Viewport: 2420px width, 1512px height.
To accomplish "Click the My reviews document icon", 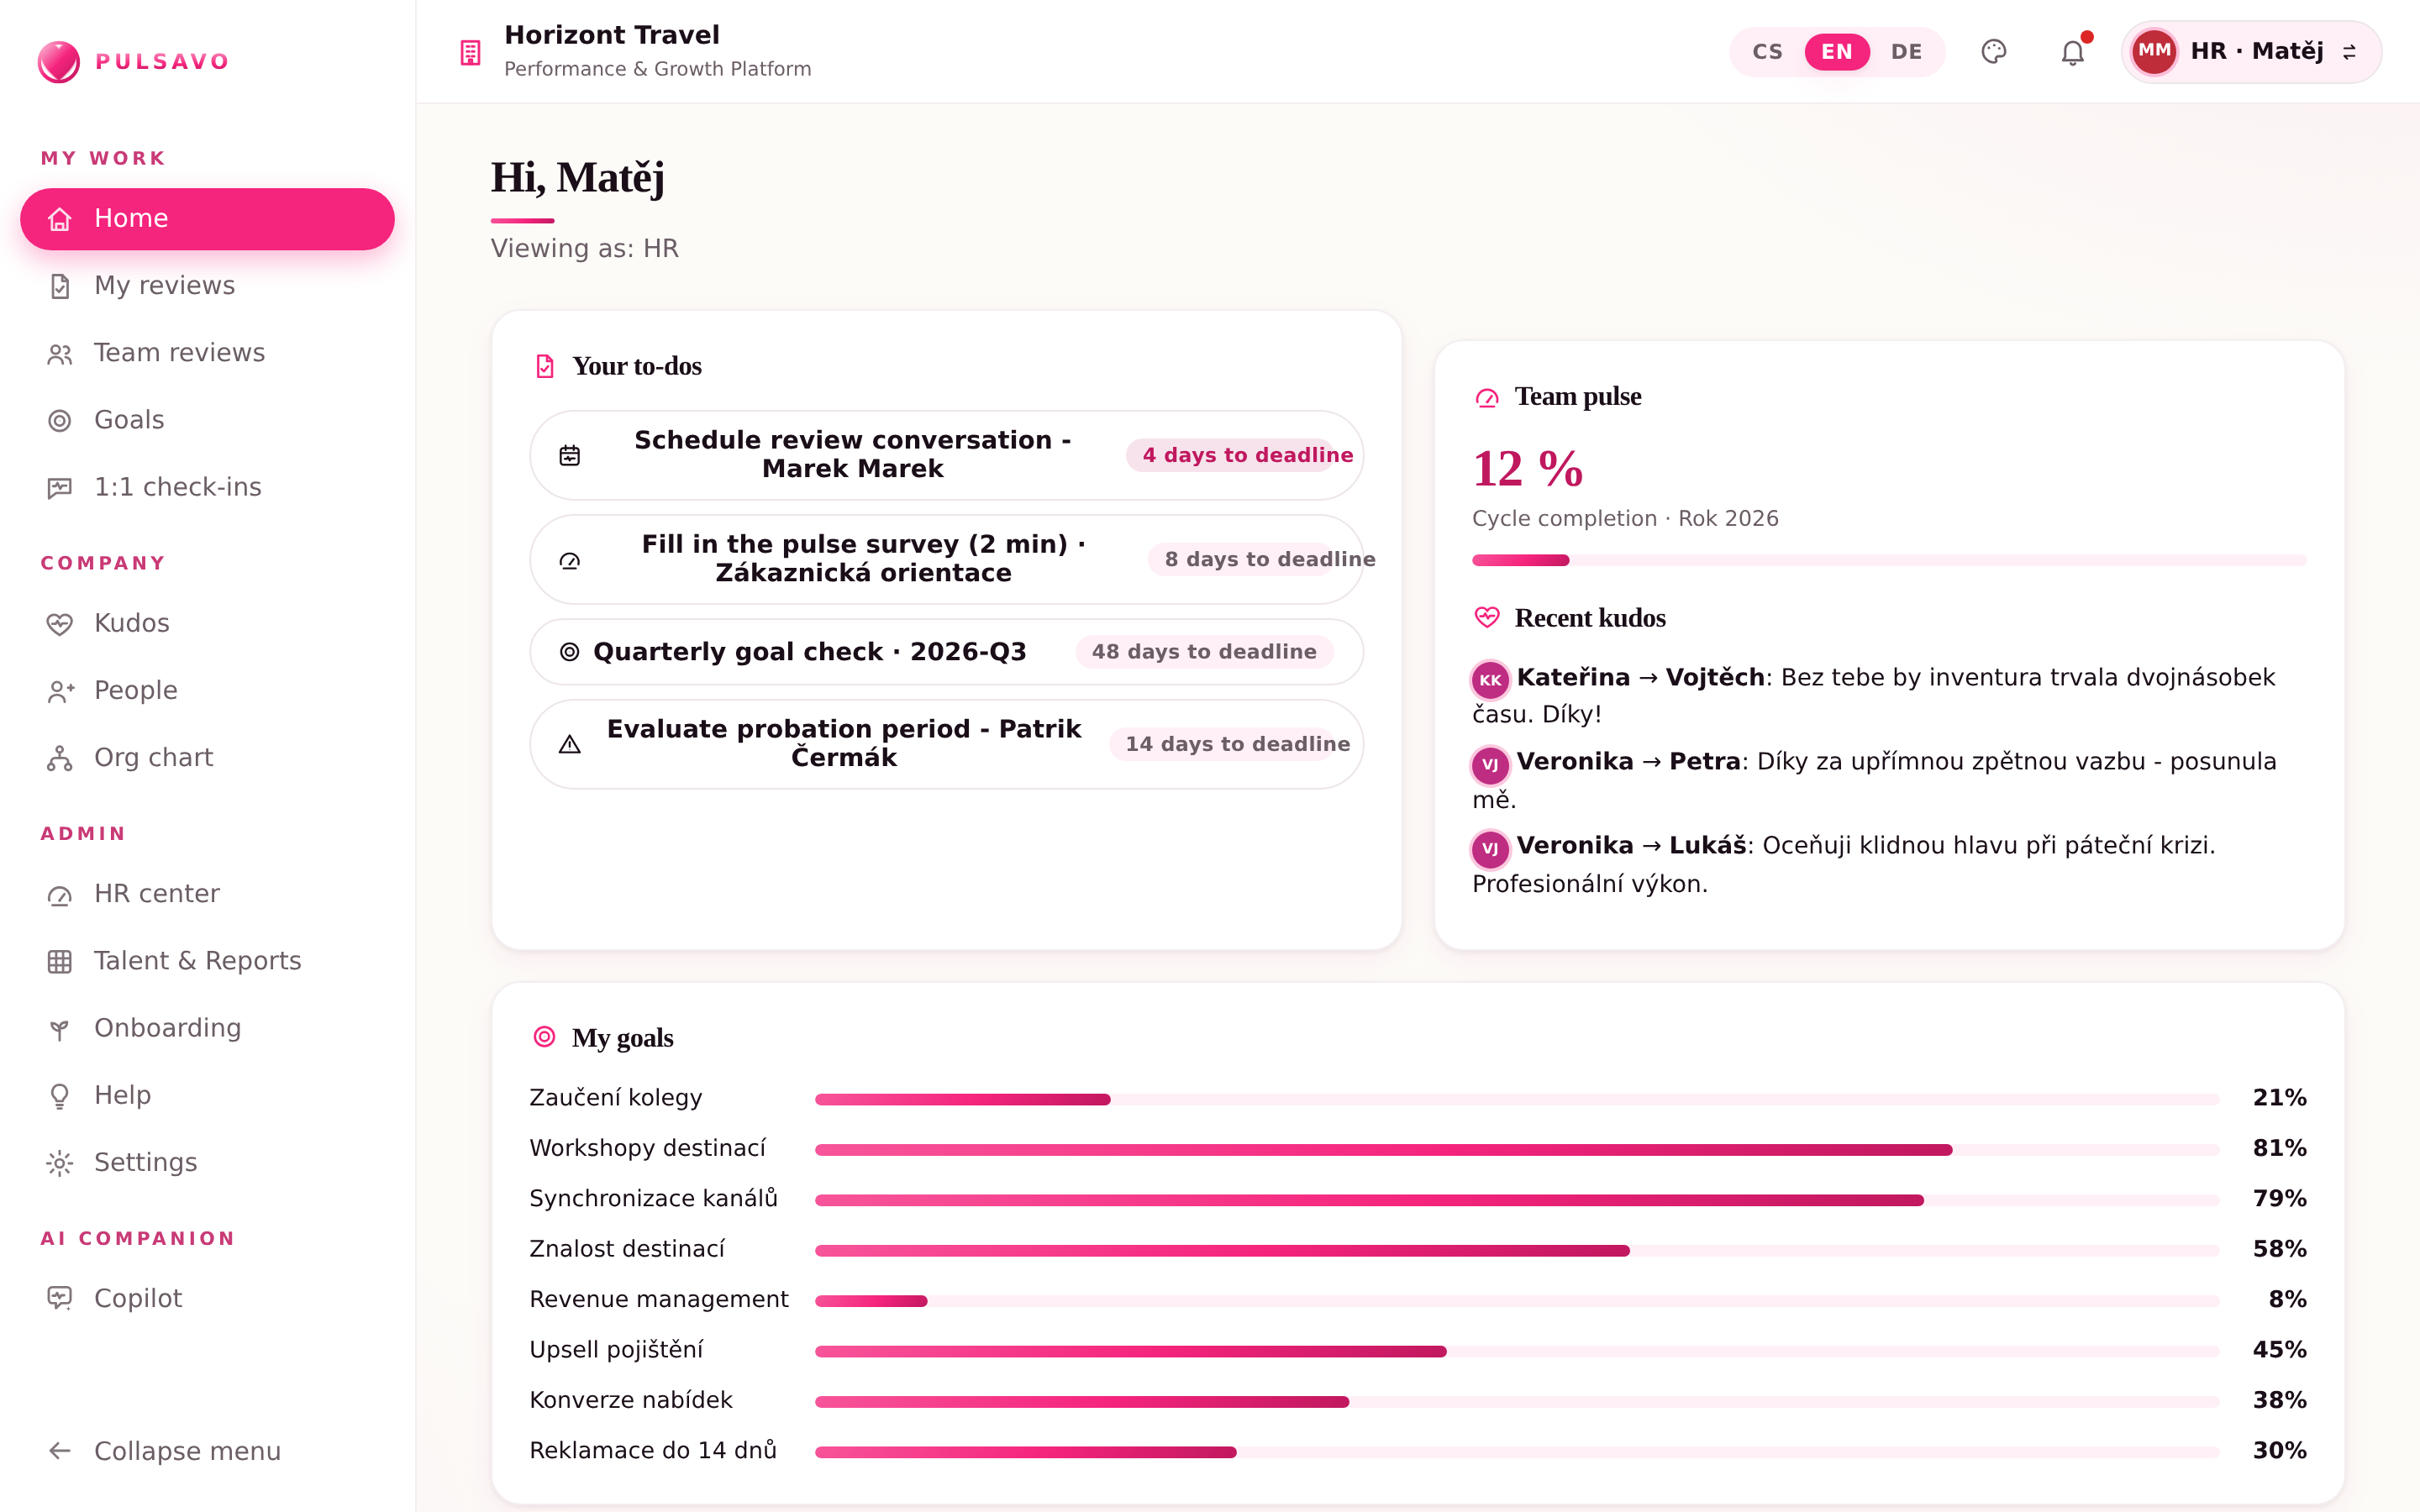I will coord(60,286).
